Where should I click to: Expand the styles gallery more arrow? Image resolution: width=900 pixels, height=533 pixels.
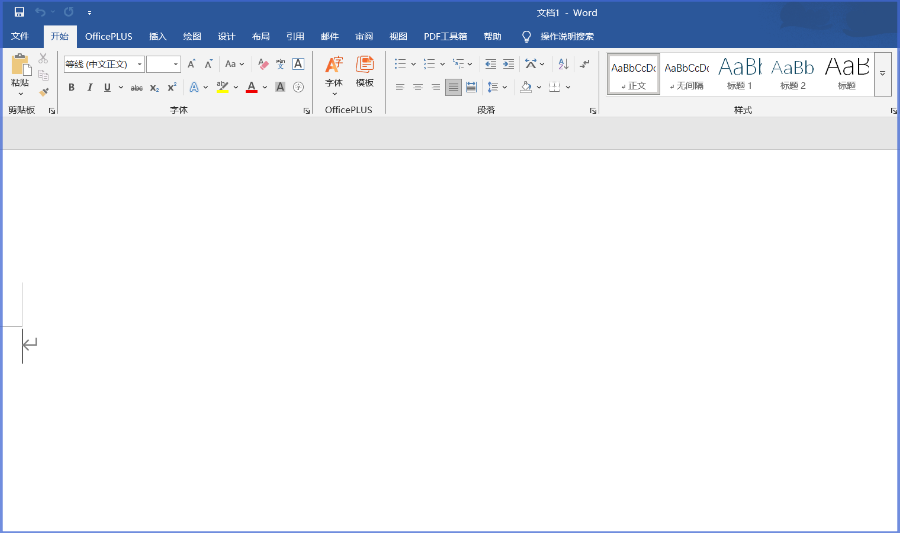click(882, 74)
